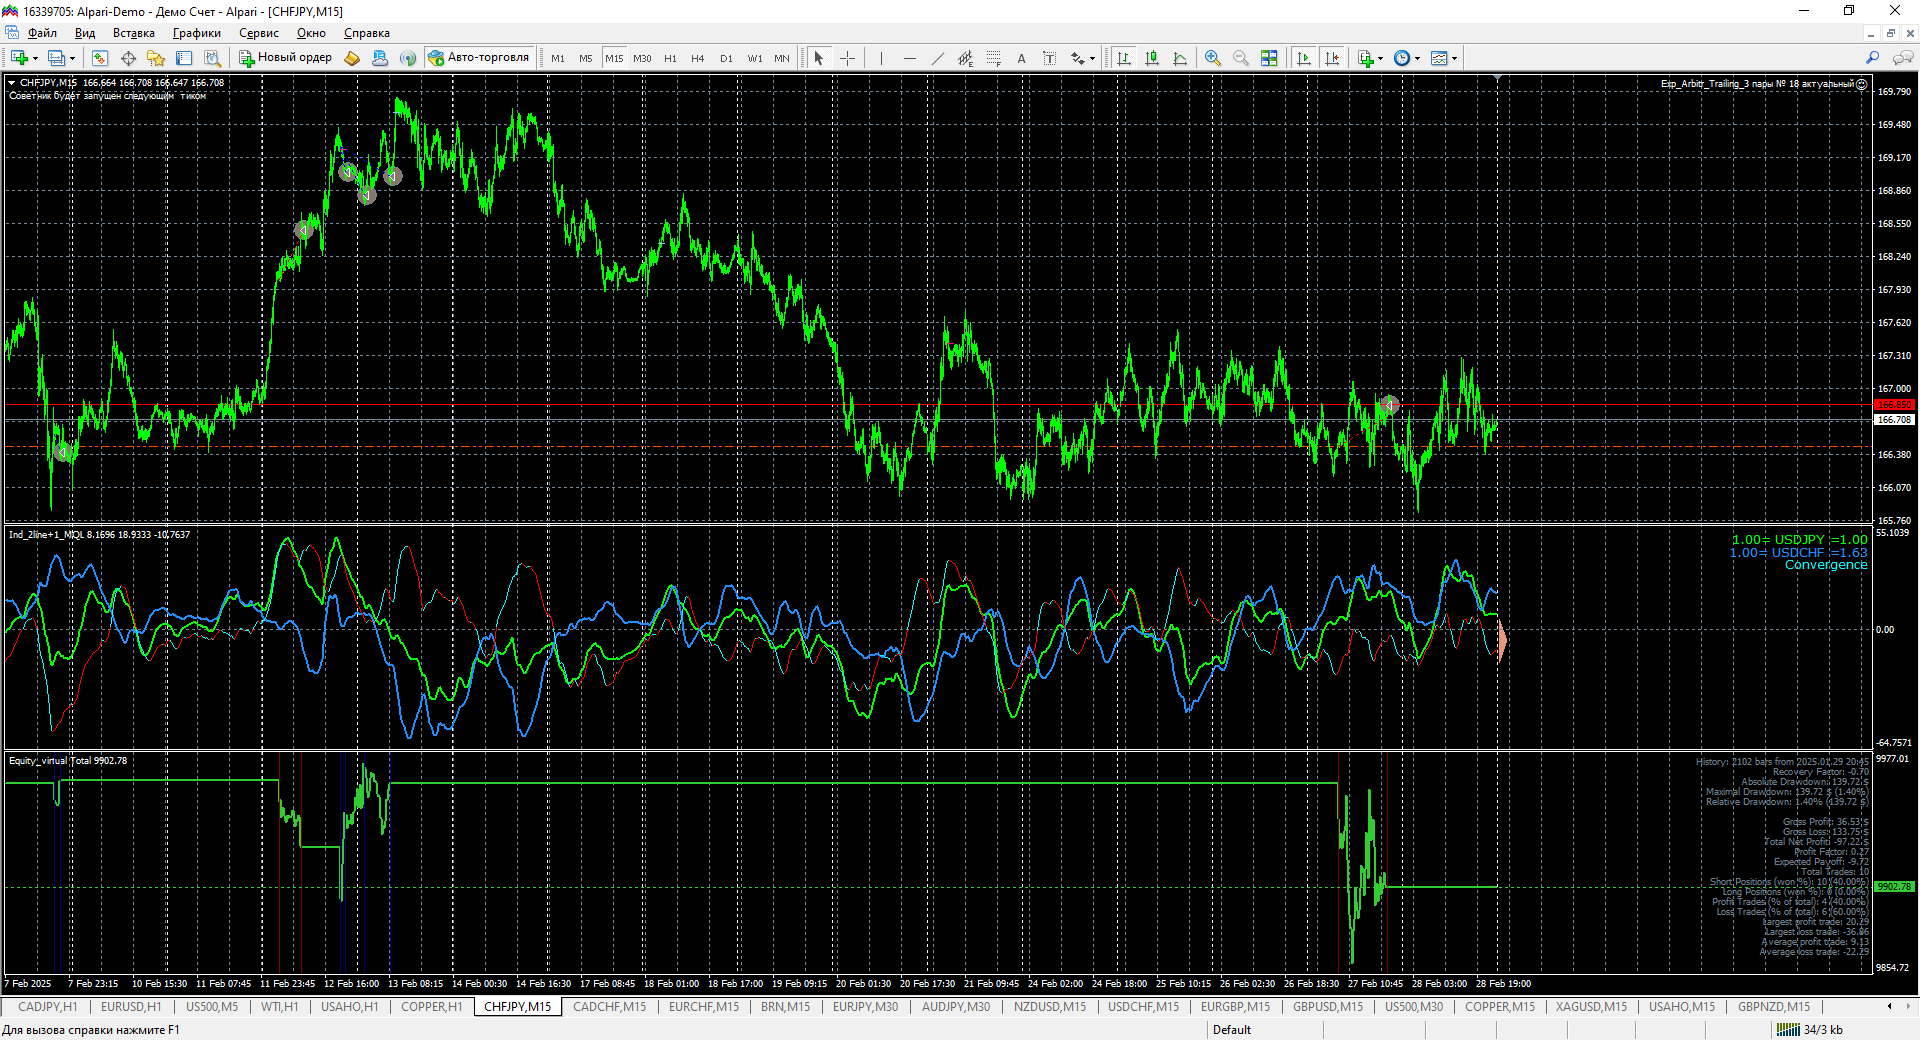The height and width of the screenshot is (1040, 1920).
Task: Select the Fibonacci Retracement tool
Action: 993,58
